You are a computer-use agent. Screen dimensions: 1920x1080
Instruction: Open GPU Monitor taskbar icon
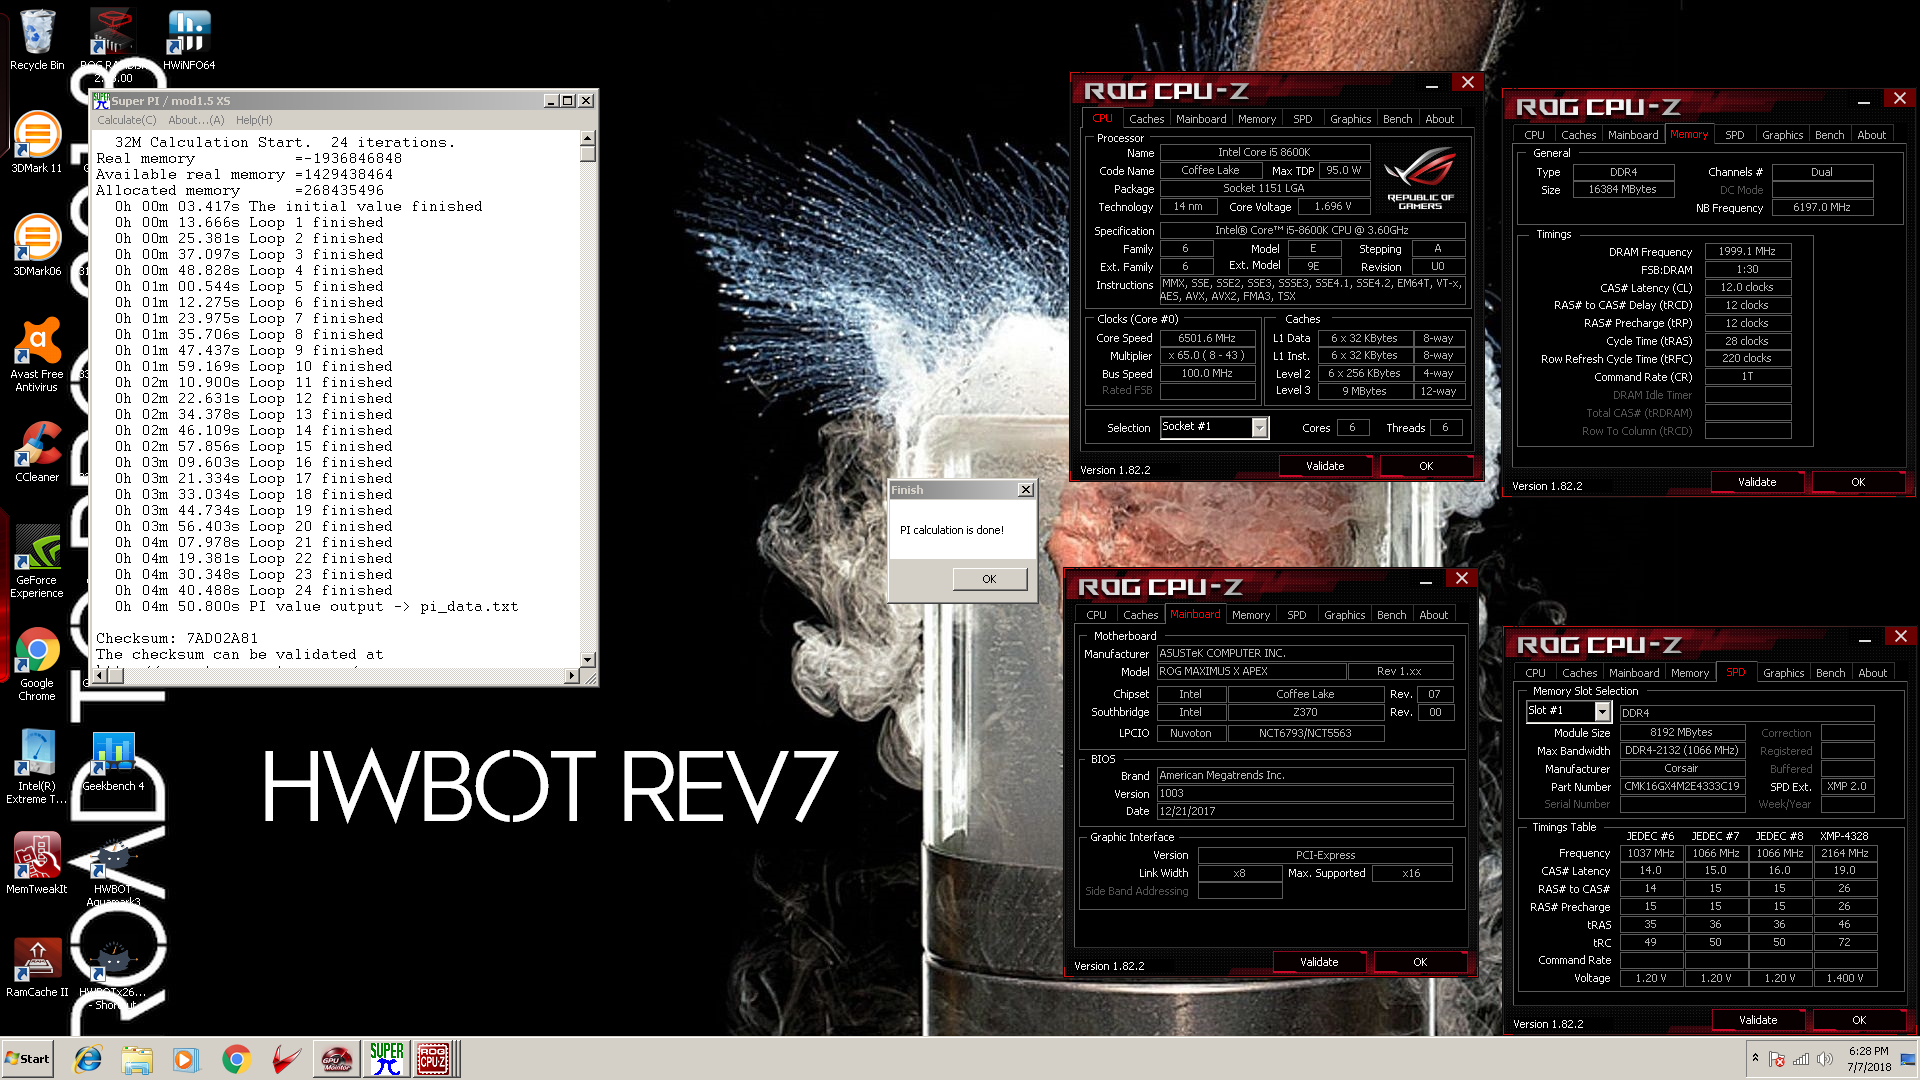coord(336,1059)
